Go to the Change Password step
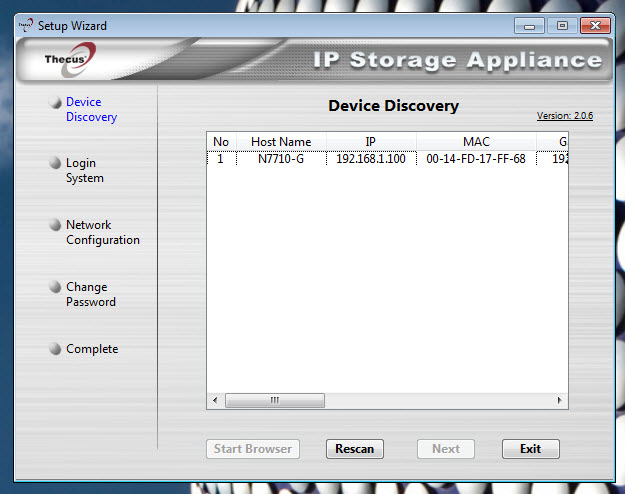The image size is (625, 494). coord(91,294)
